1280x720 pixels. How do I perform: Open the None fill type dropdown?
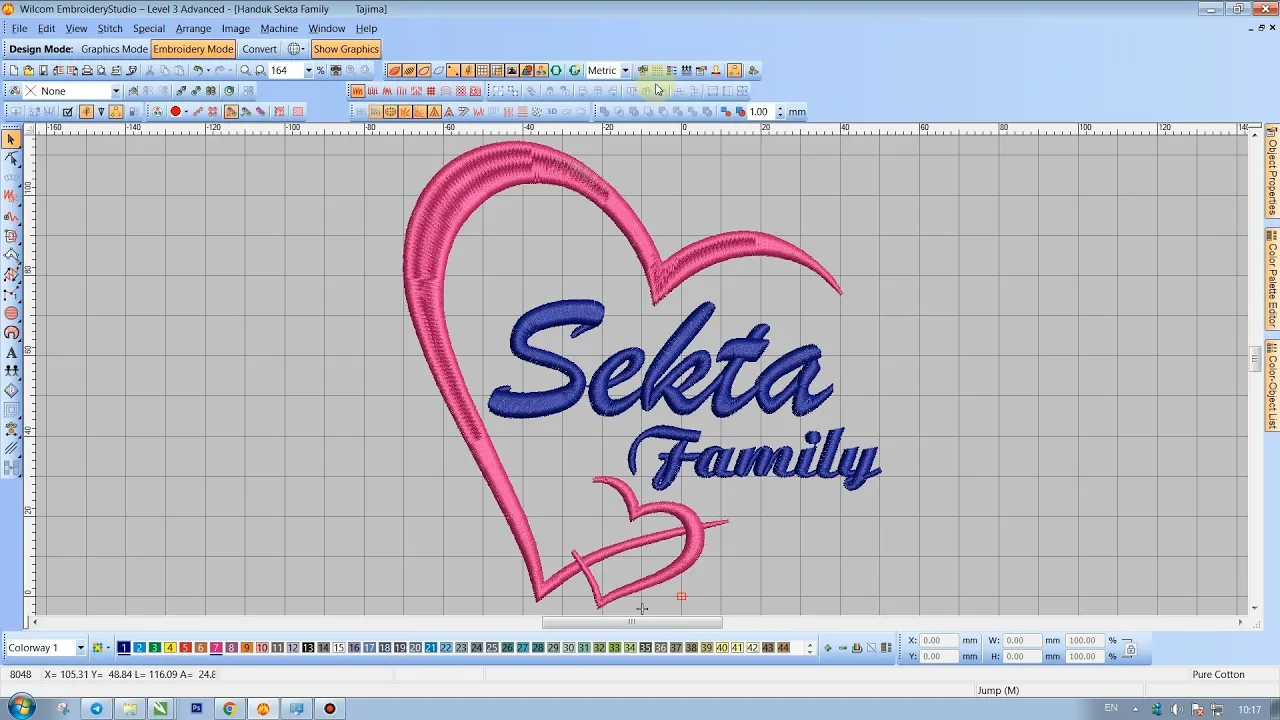tap(115, 91)
